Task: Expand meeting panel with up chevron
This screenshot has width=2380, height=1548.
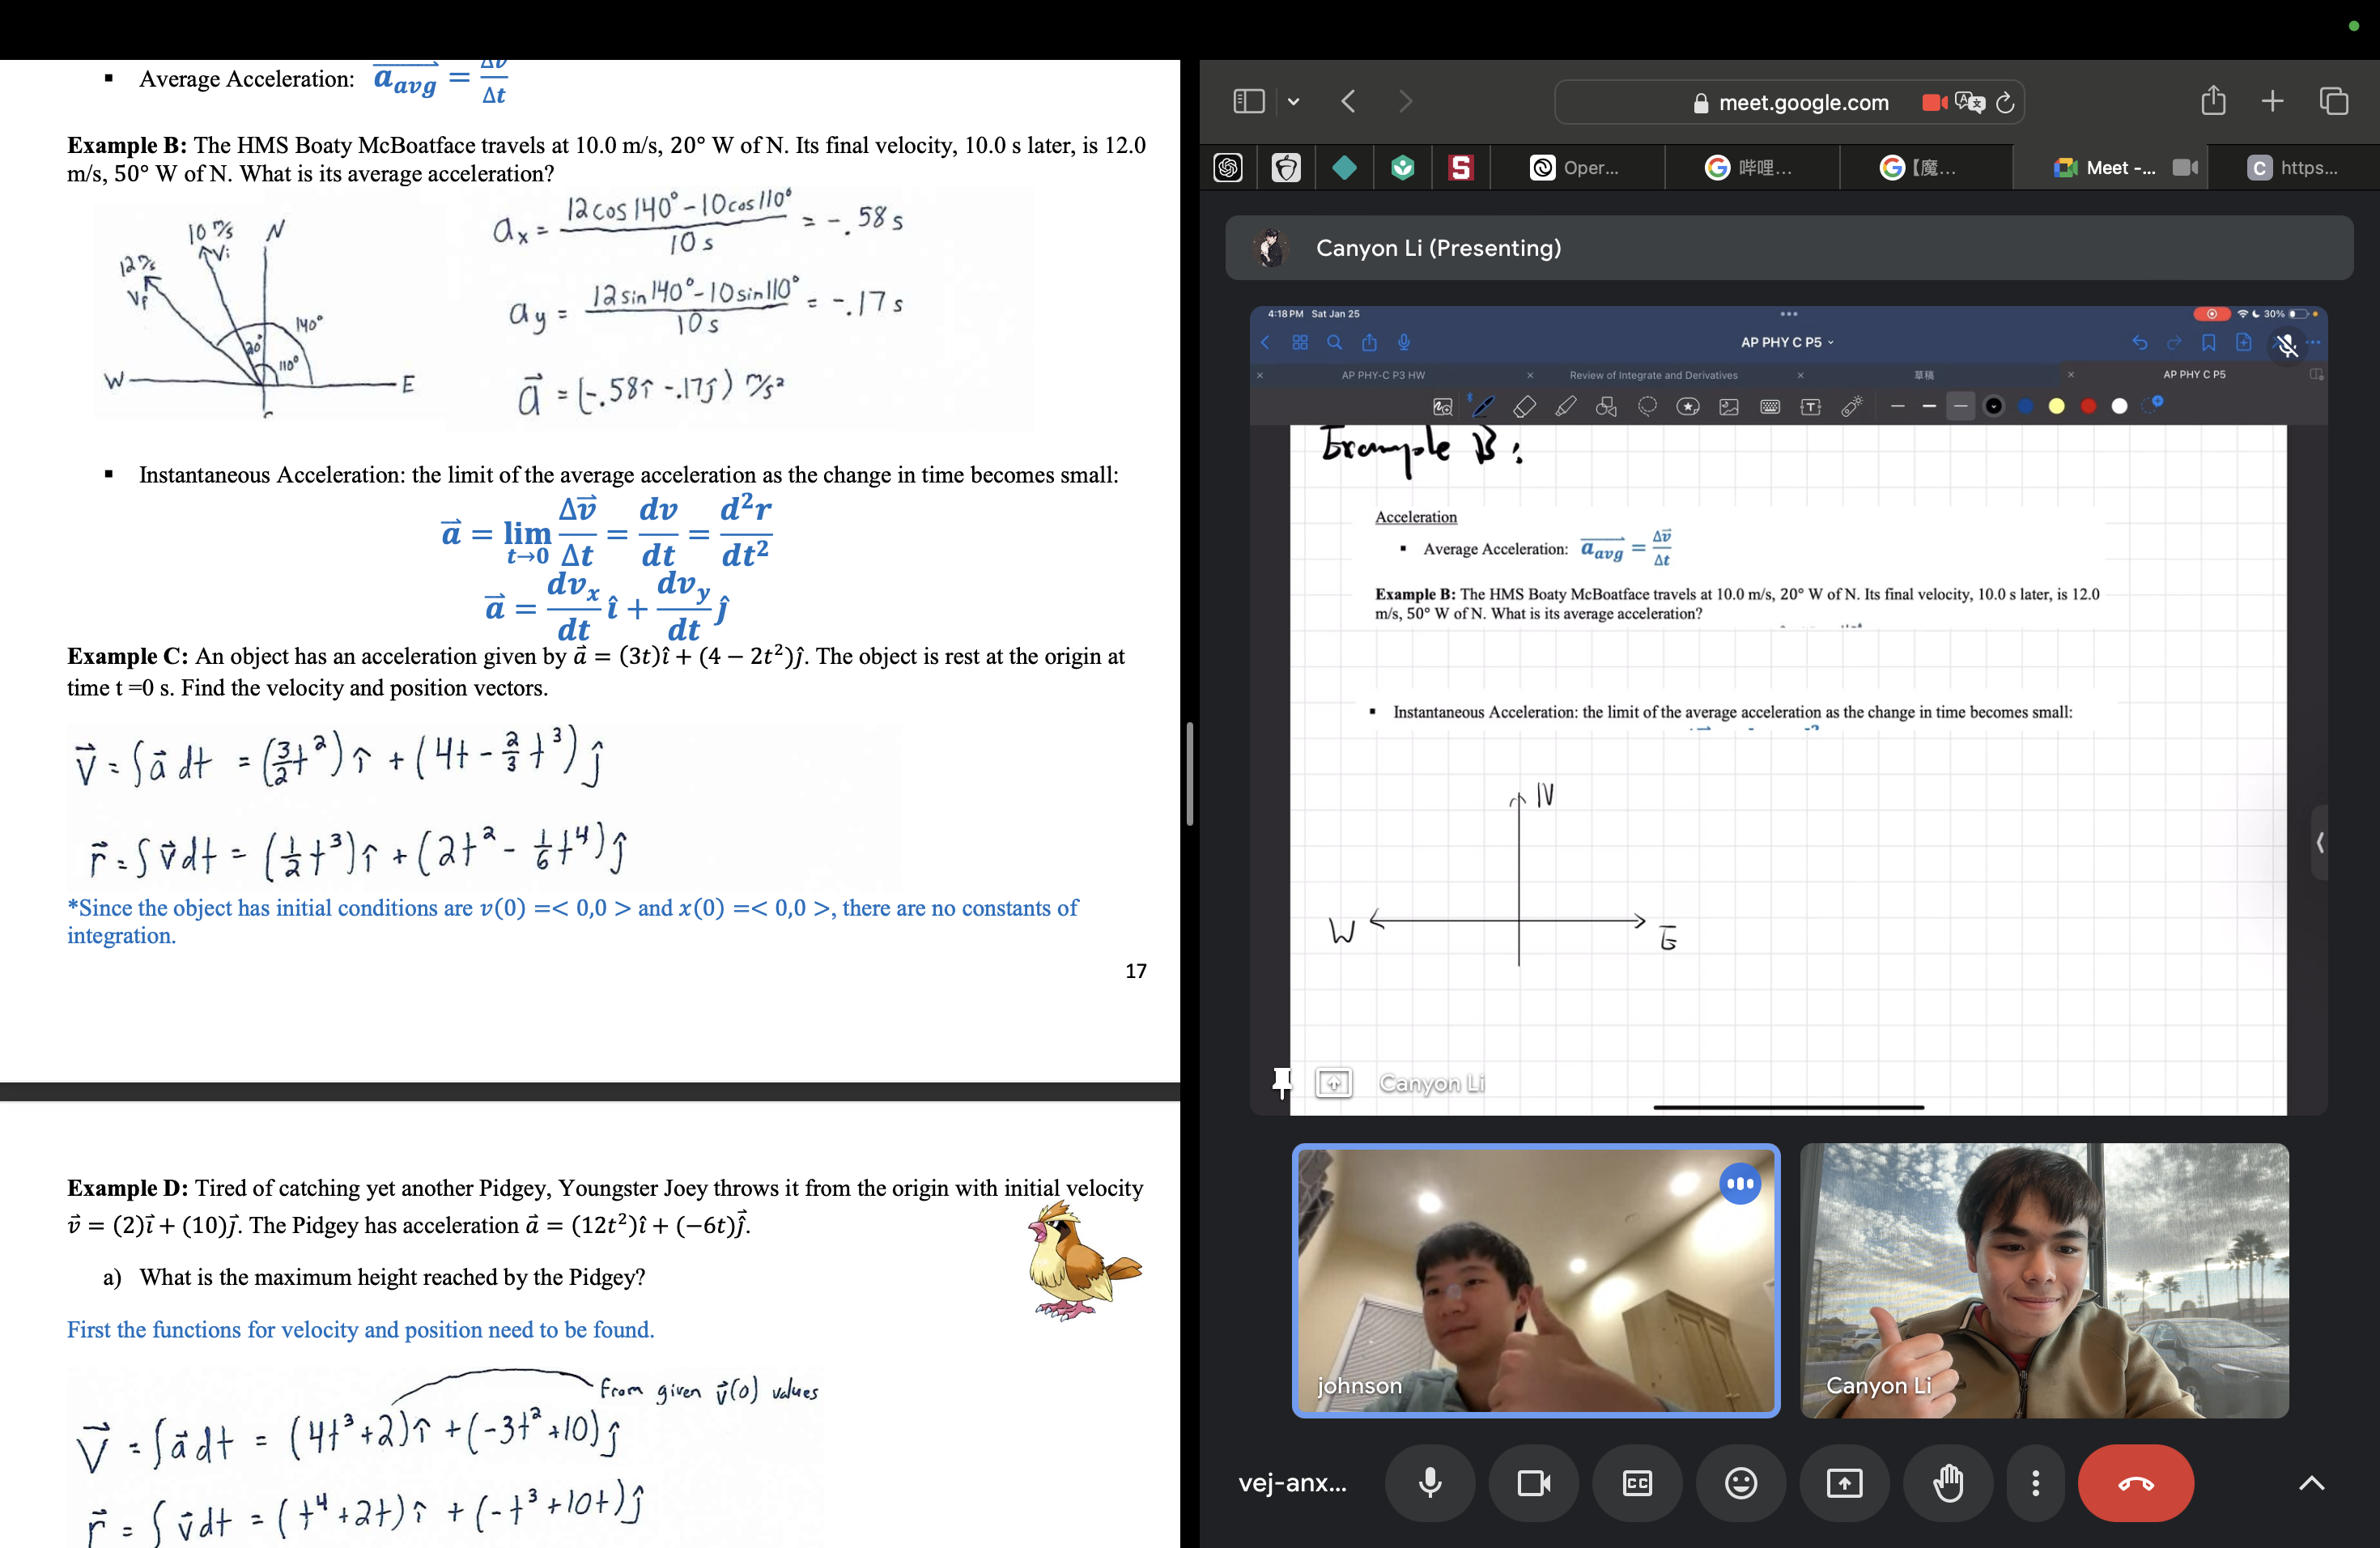Action: 2311,1483
